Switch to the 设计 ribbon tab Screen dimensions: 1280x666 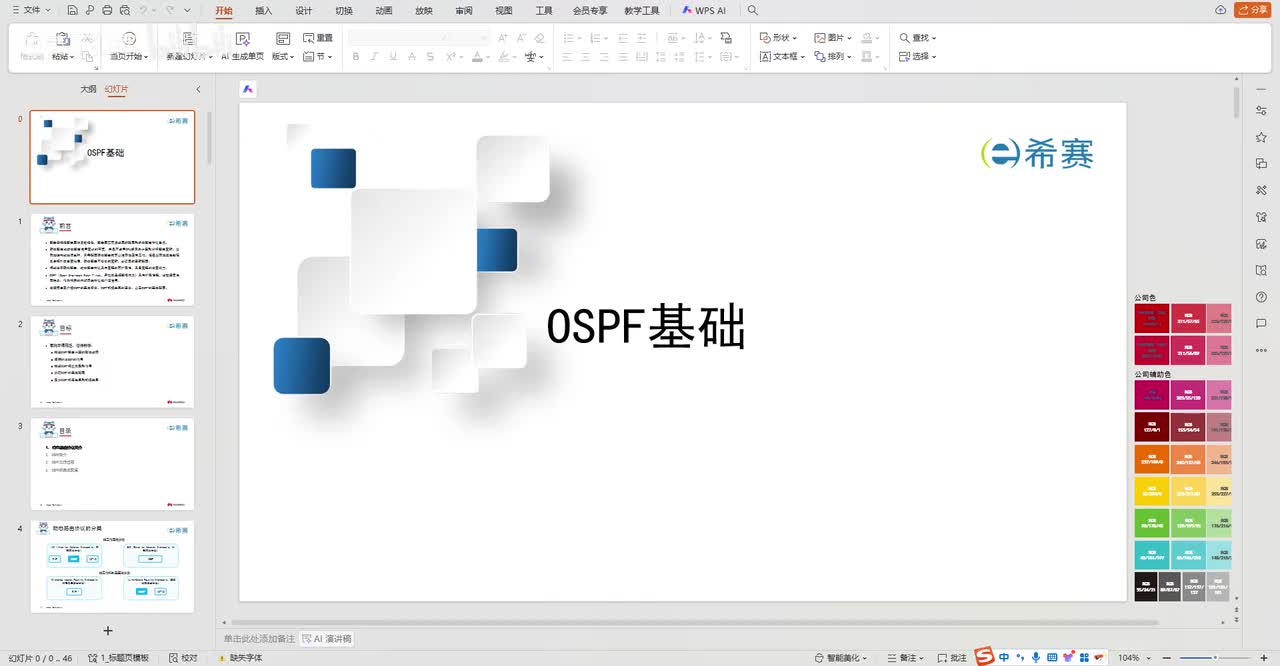[303, 10]
